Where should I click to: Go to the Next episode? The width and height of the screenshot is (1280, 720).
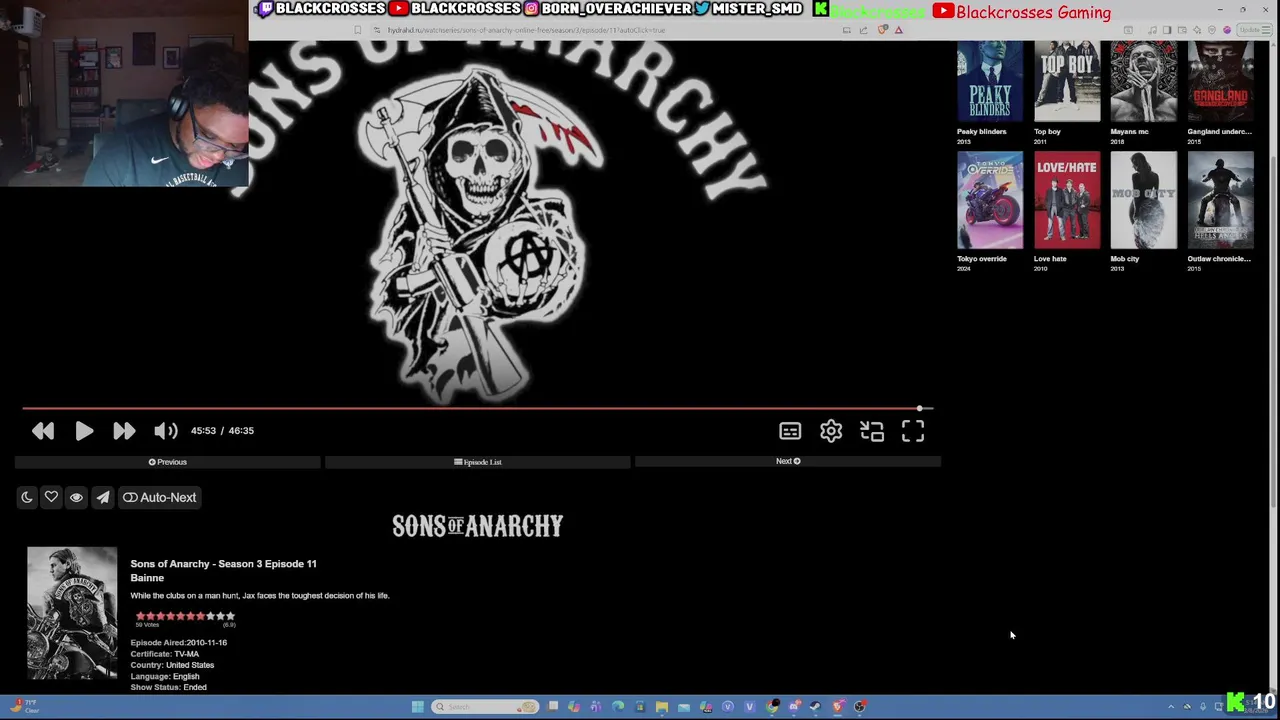tap(788, 461)
